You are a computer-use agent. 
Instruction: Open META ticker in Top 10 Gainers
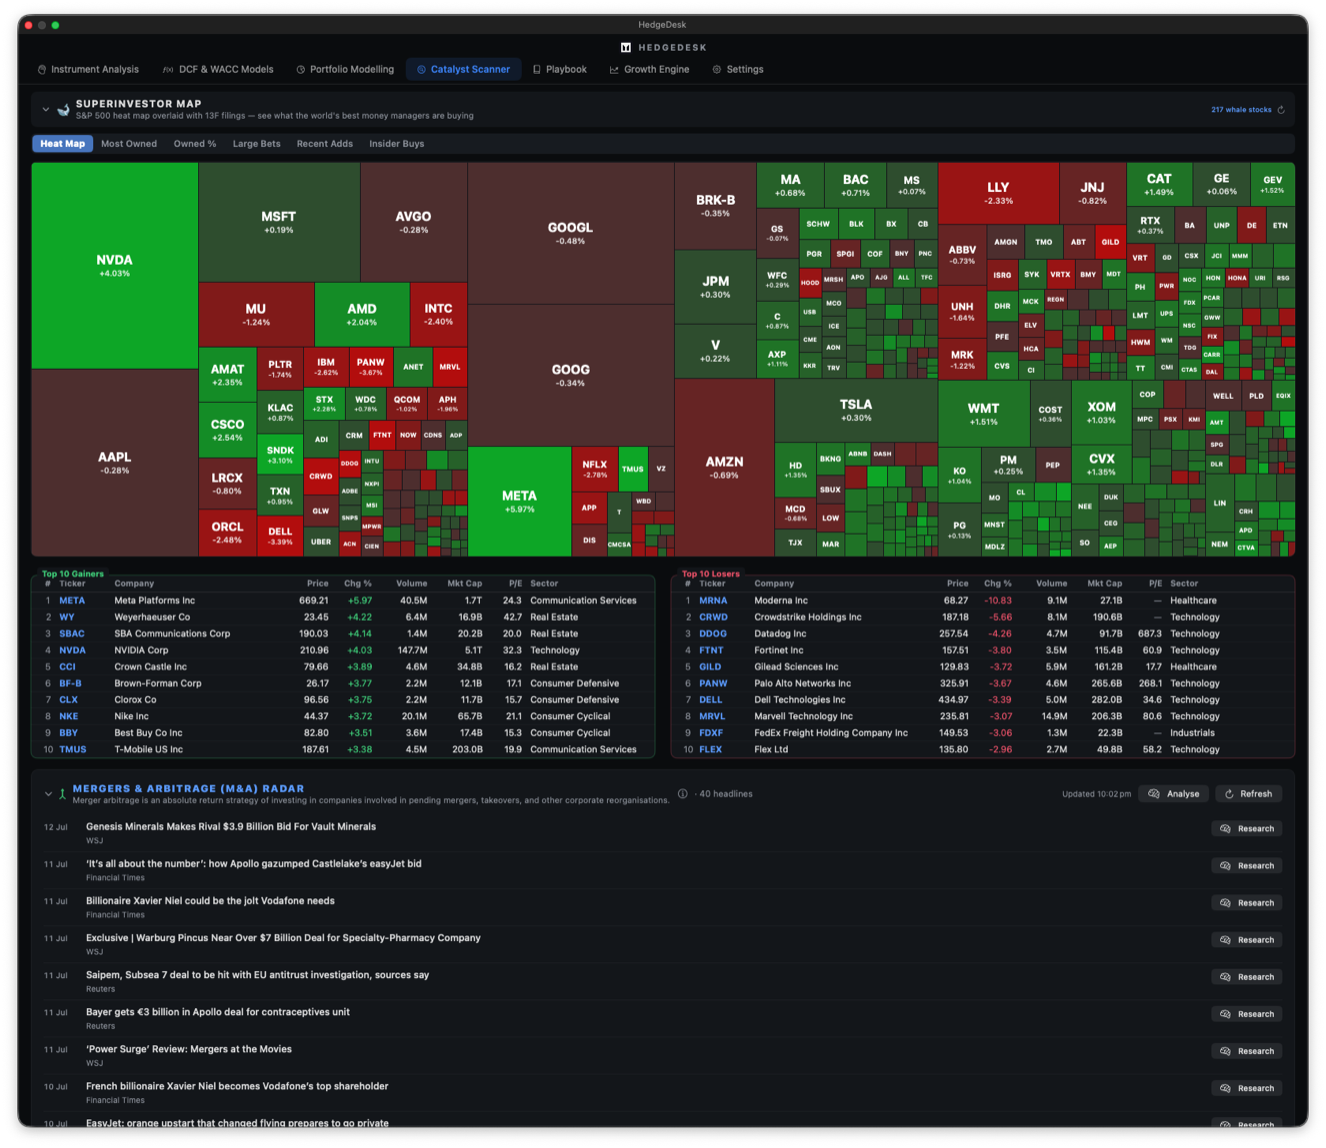click(x=72, y=601)
